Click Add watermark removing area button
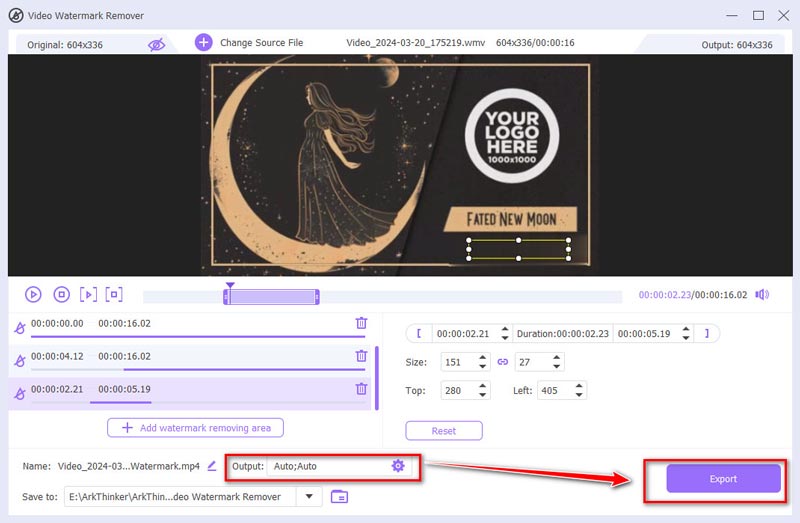This screenshot has width=800, height=523. [x=195, y=428]
